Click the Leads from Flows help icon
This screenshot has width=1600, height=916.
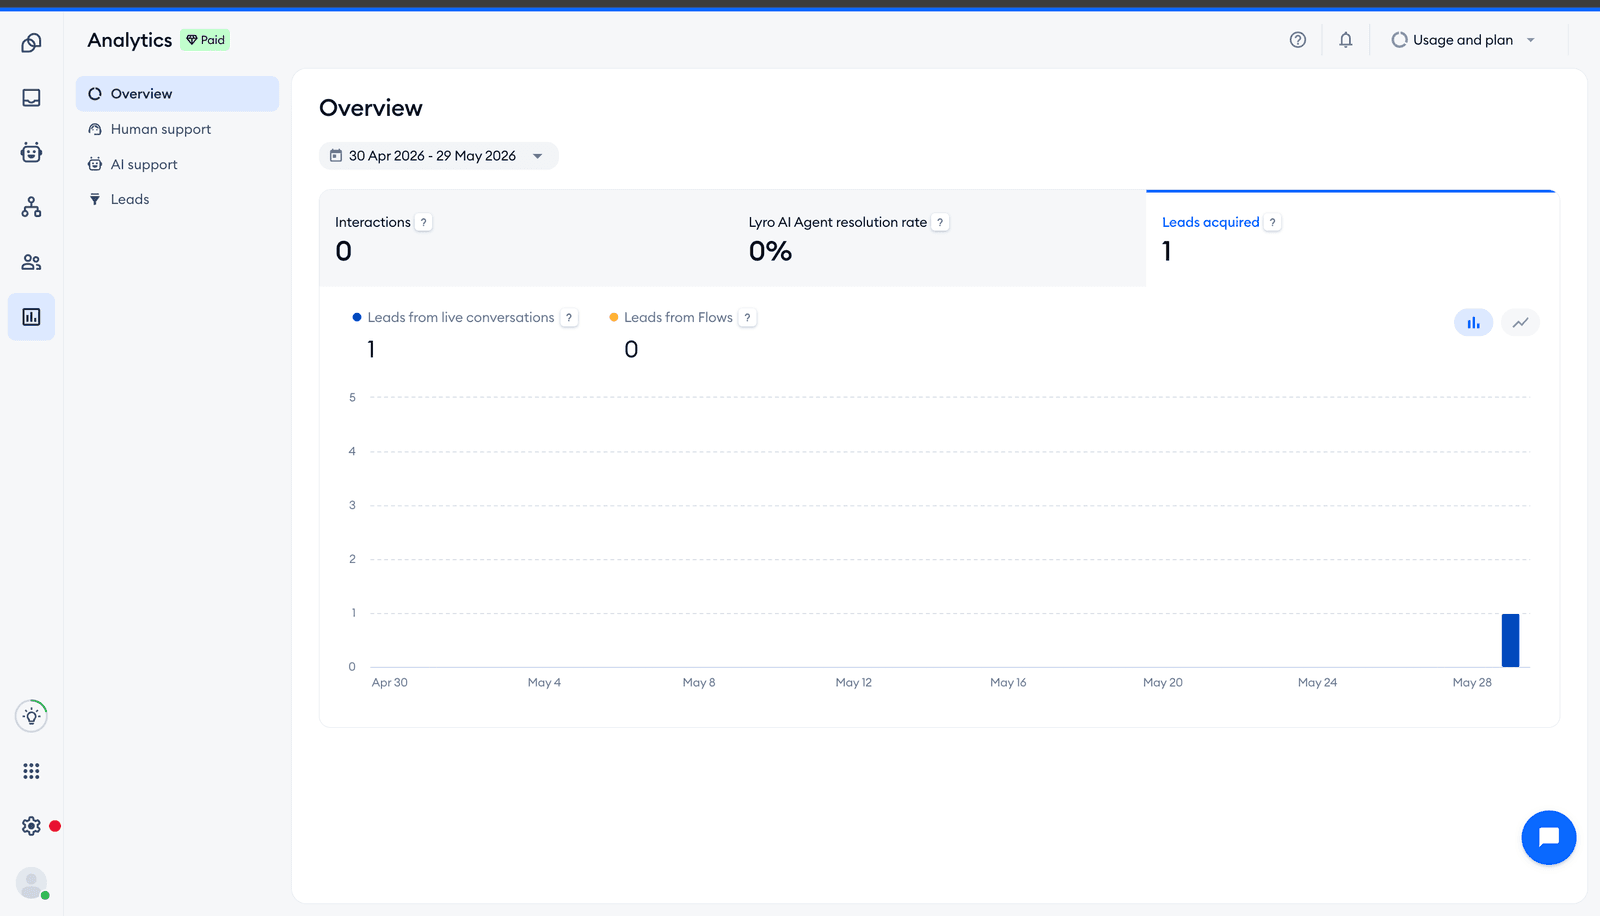tap(747, 318)
